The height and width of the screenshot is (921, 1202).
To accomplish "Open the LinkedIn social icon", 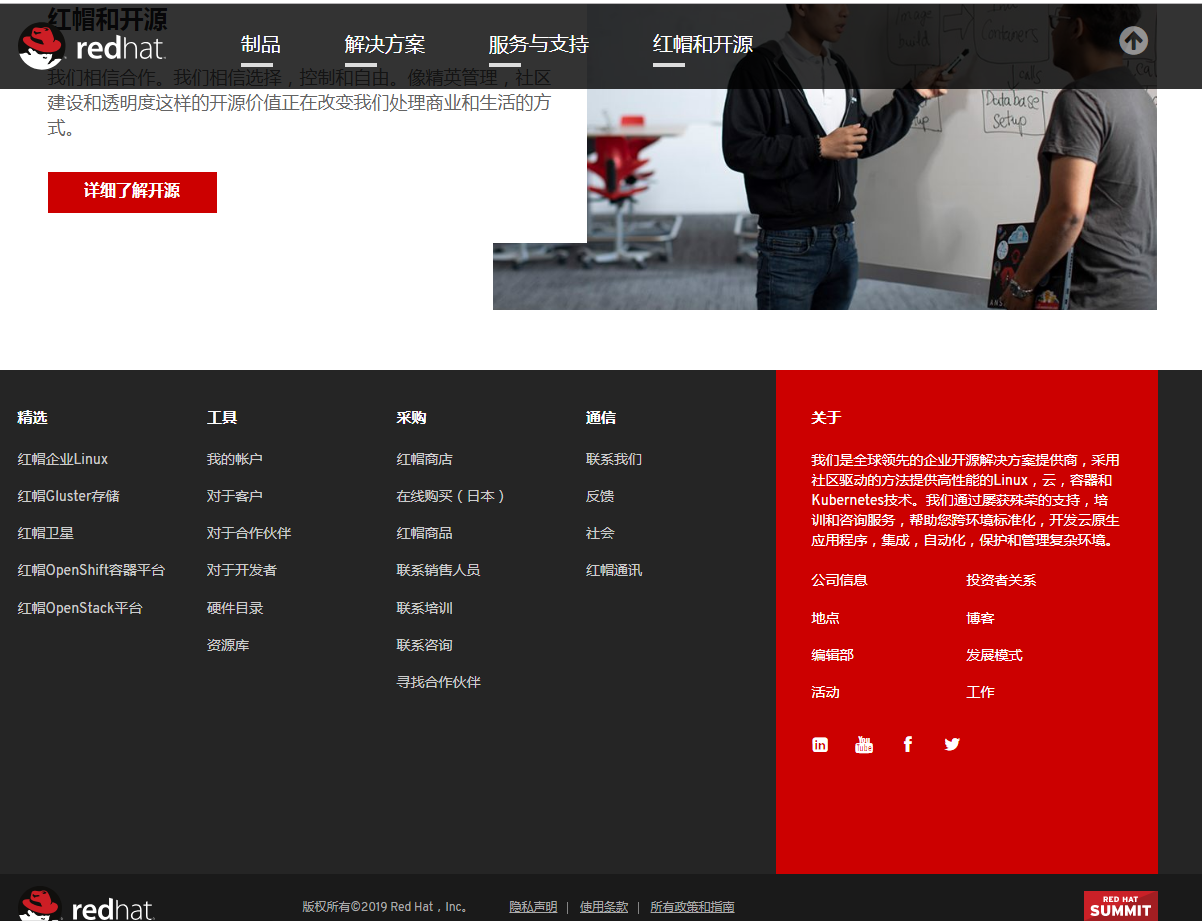I will [x=820, y=744].
